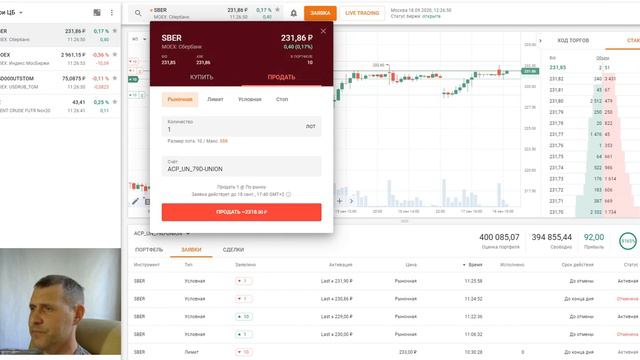The height and width of the screenshot is (360, 640).
Task: Click the free funds value 394 855,44
Action: pos(551,237)
